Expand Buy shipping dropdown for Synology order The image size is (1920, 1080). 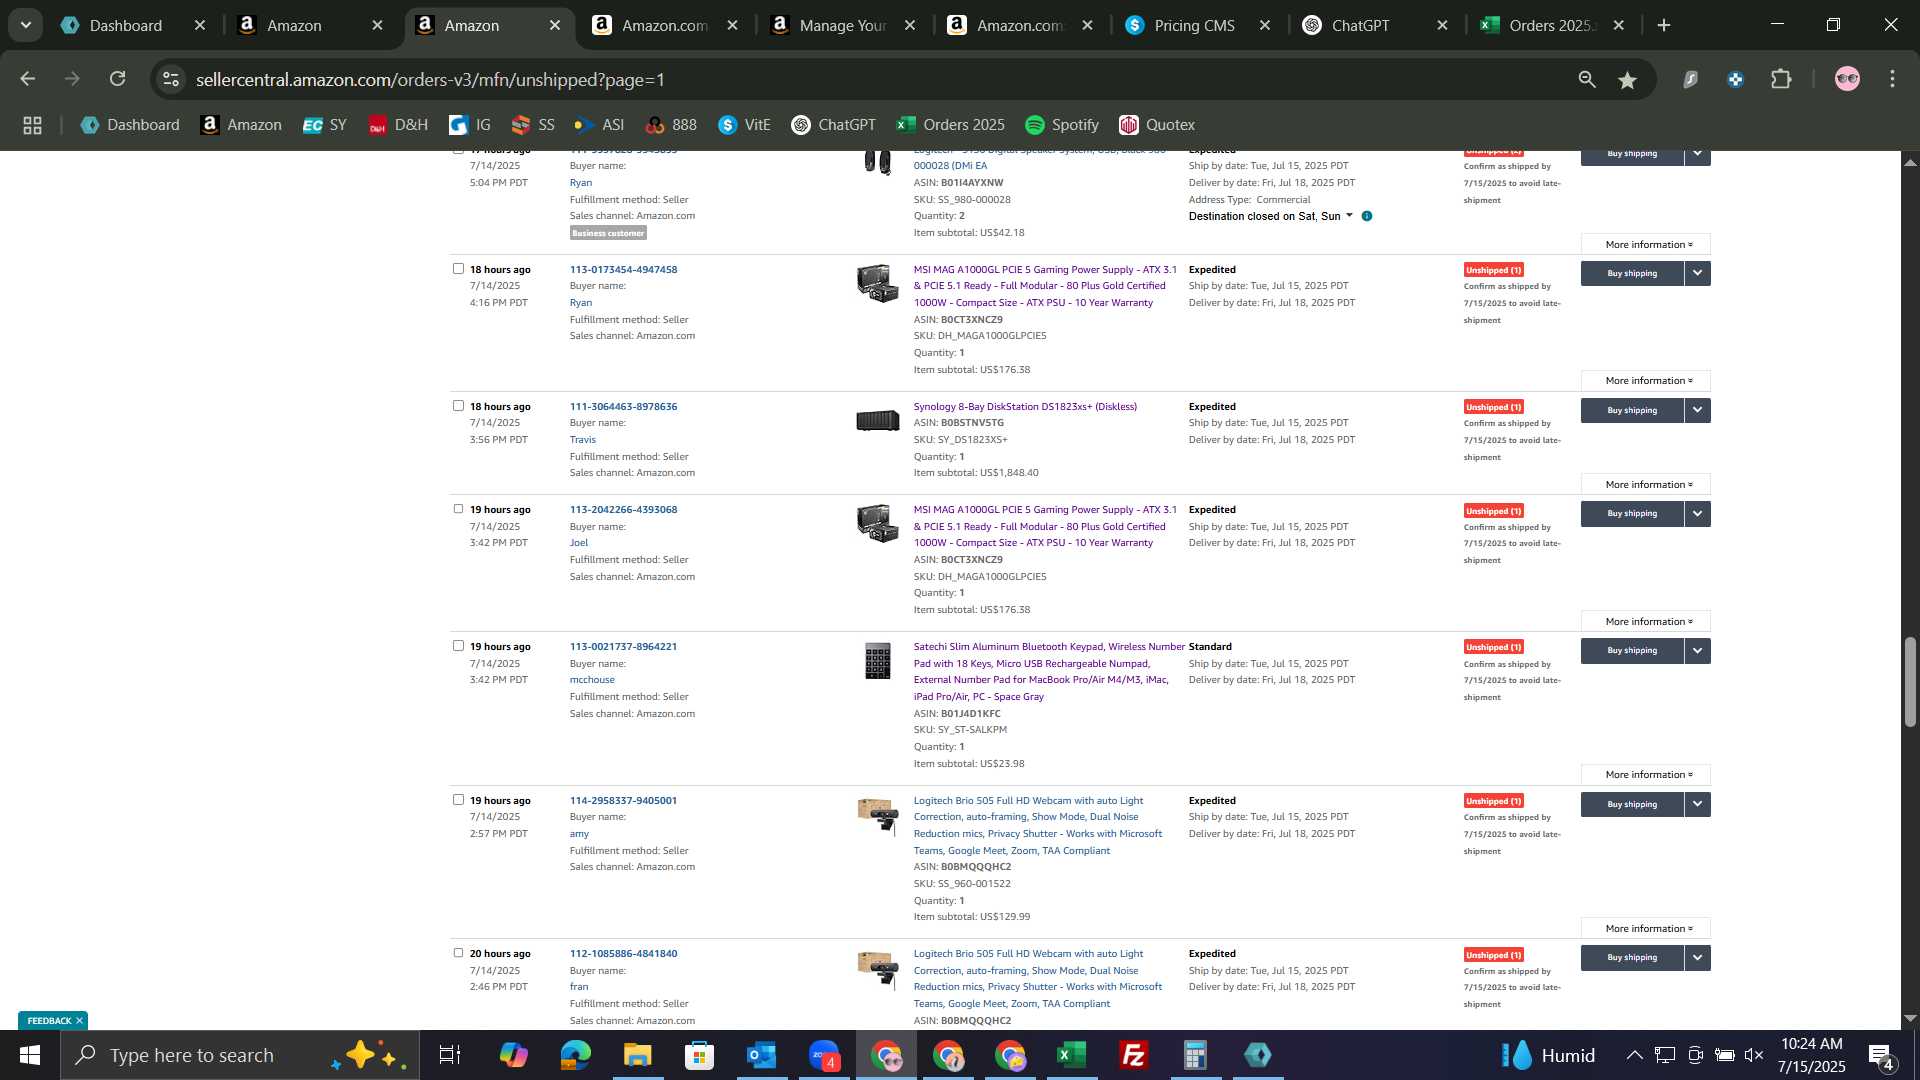[1697, 410]
